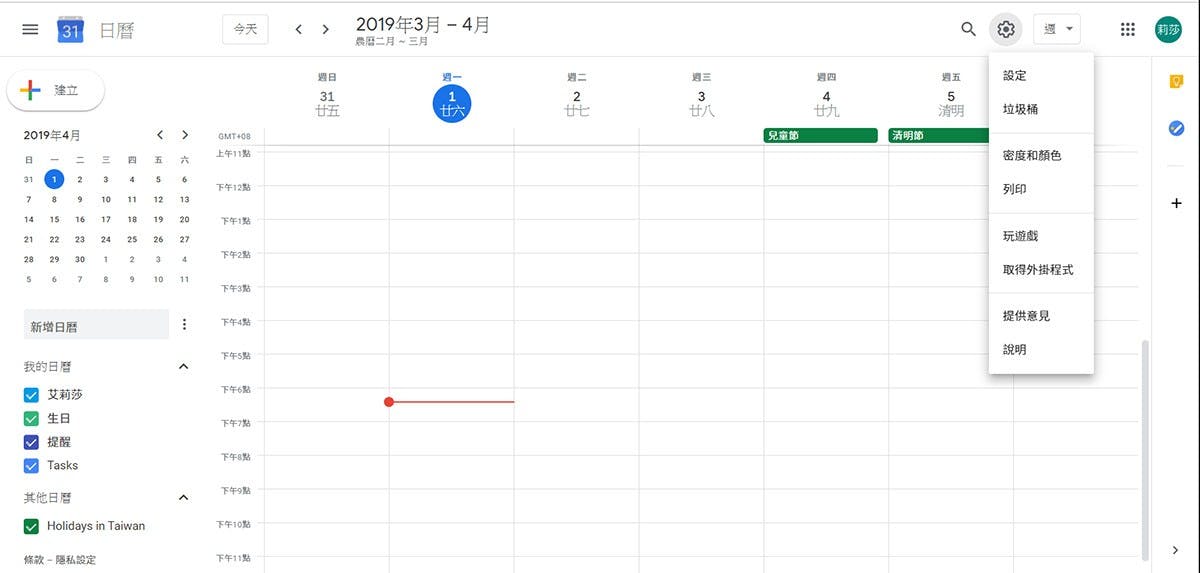Previous month arrow in mini calendar
Screen dimensions: 1200x573
point(159,135)
